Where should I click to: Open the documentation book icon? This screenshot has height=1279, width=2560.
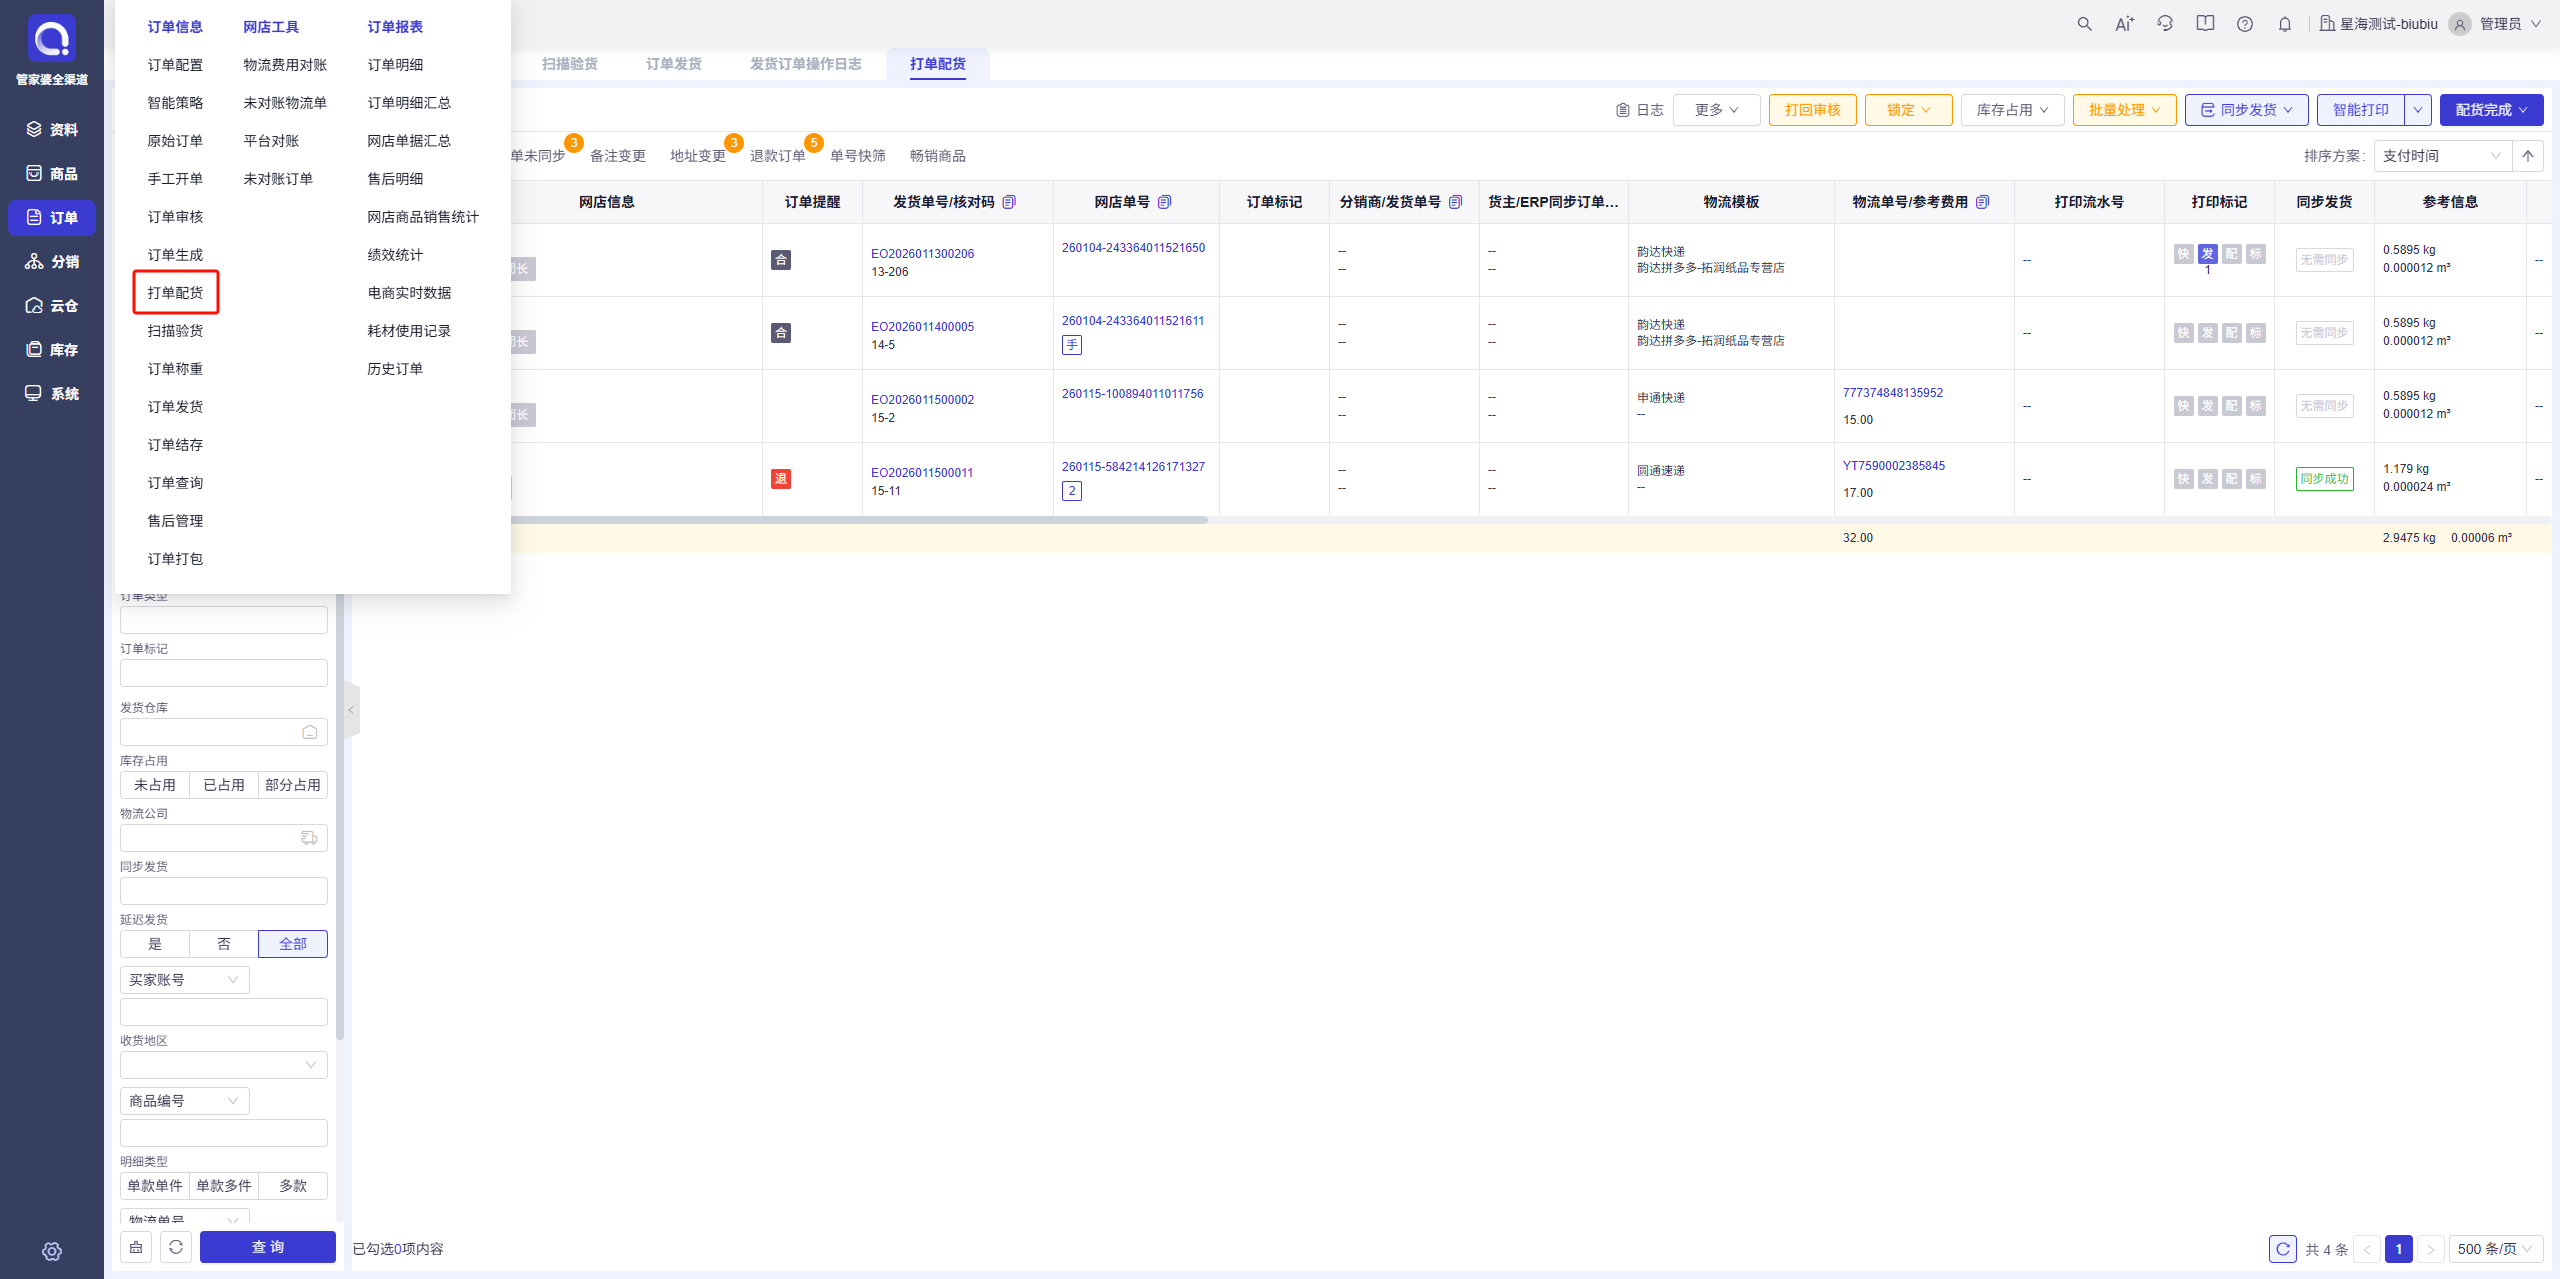click(2205, 24)
